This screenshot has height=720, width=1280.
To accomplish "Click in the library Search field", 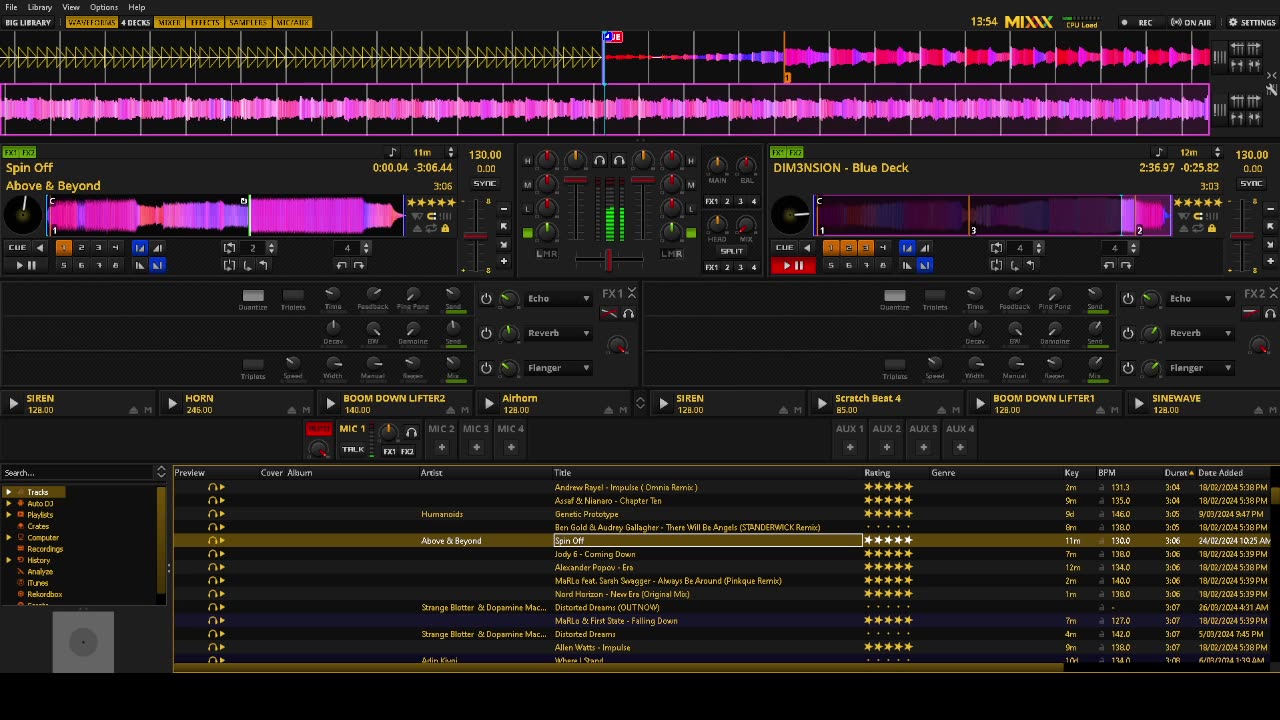I will tap(78, 472).
